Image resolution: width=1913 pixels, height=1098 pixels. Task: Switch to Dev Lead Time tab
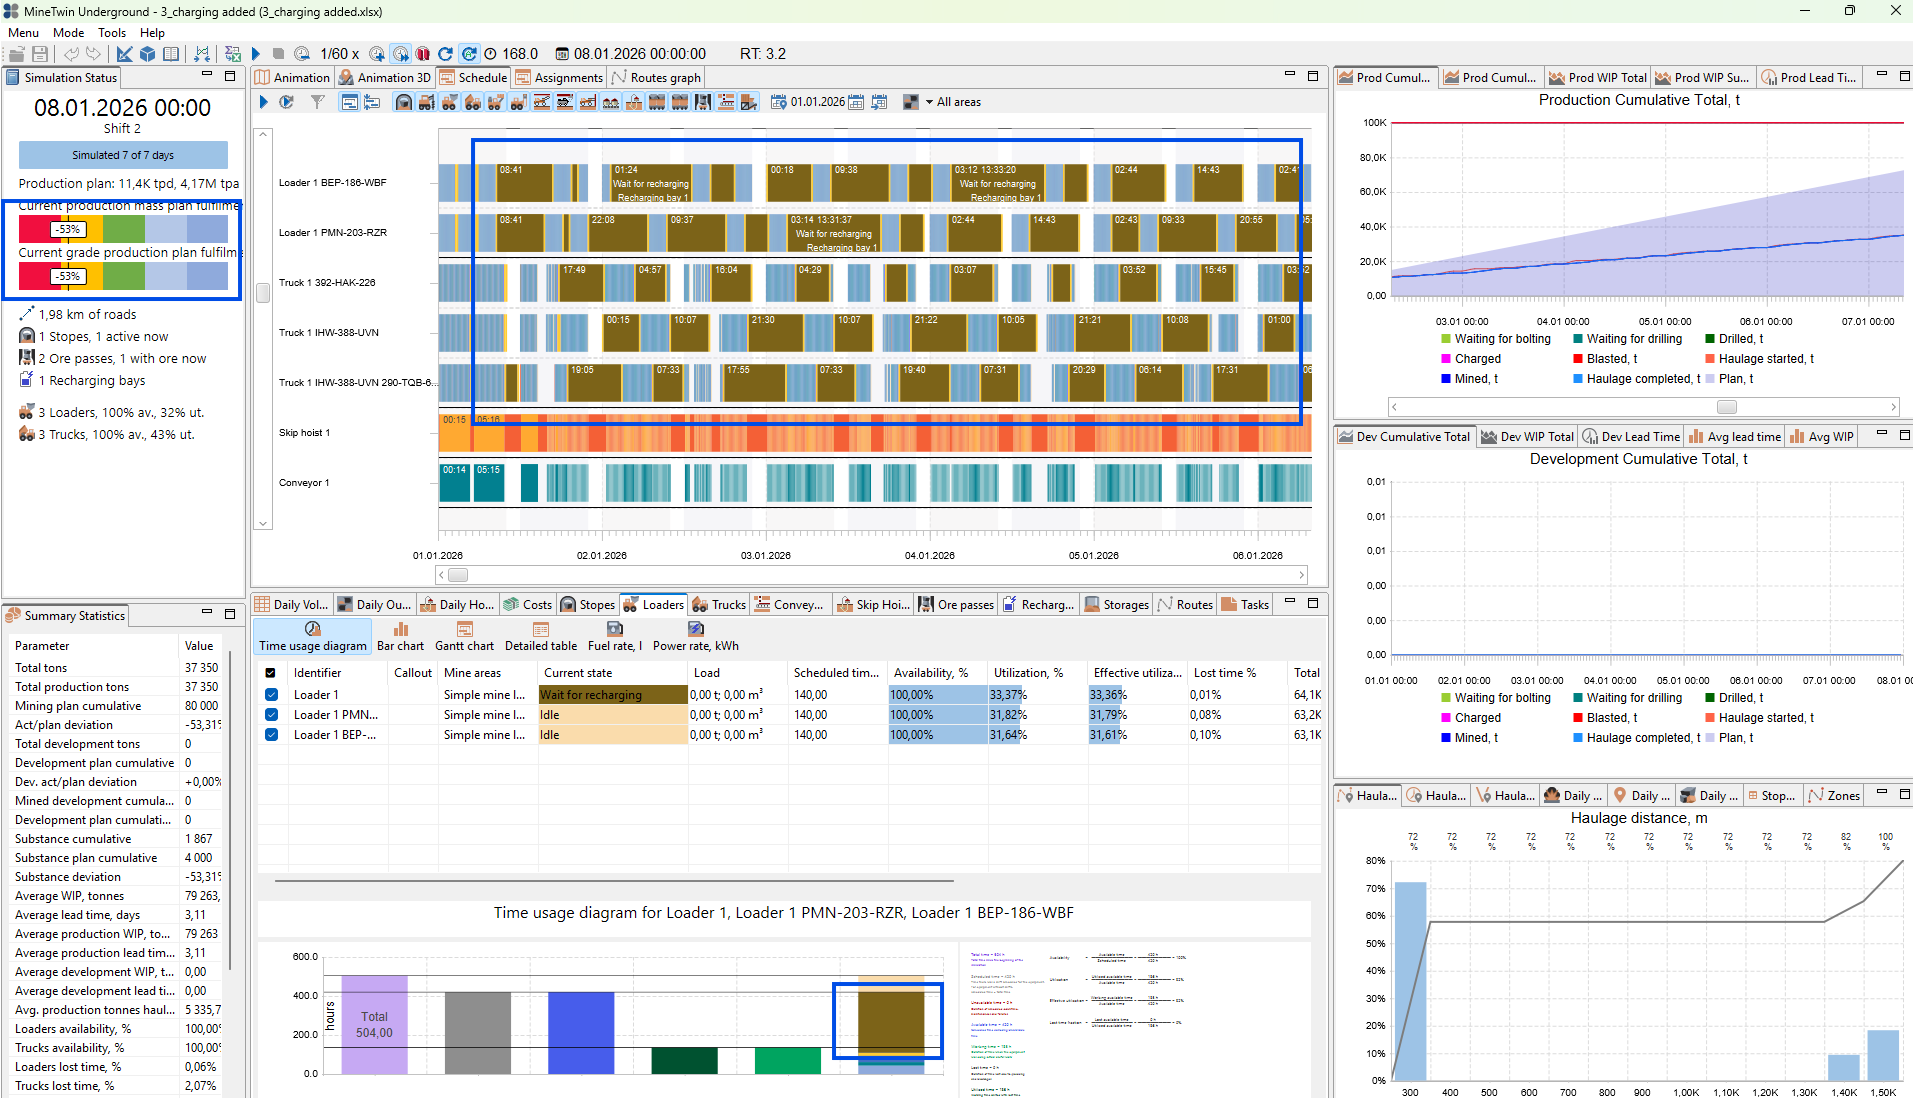(1631, 436)
